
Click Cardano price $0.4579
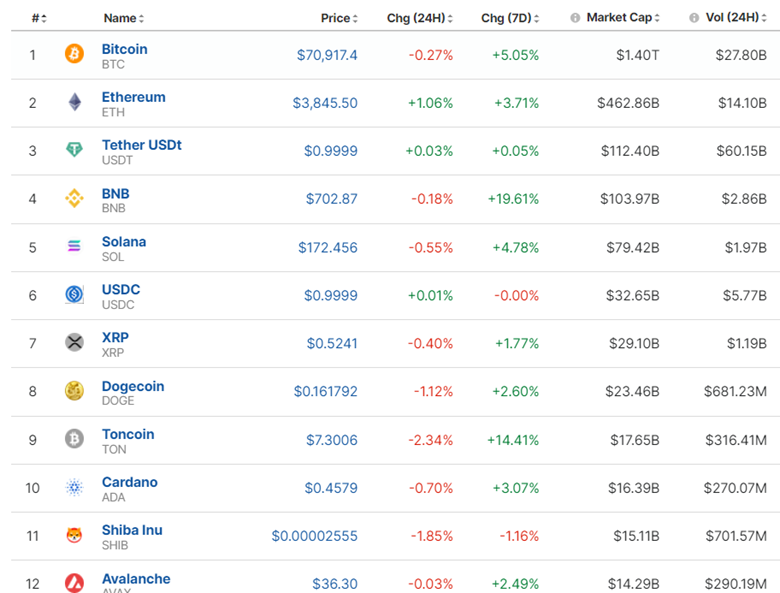(331, 488)
